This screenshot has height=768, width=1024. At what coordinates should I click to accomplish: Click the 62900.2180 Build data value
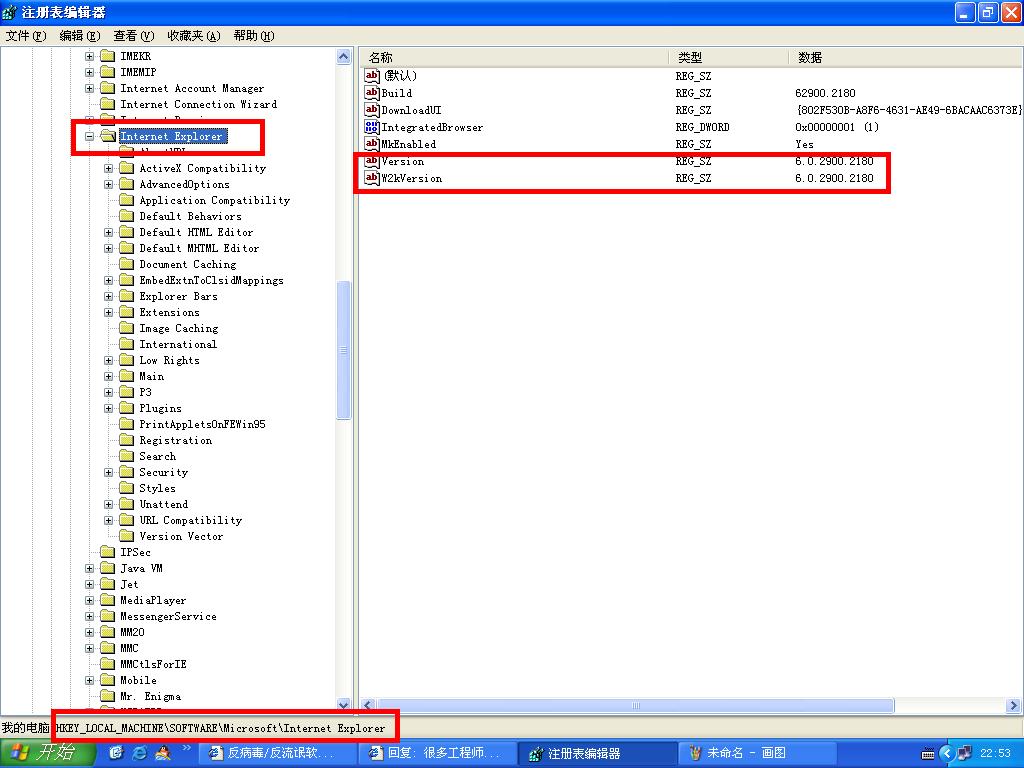(825, 93)
